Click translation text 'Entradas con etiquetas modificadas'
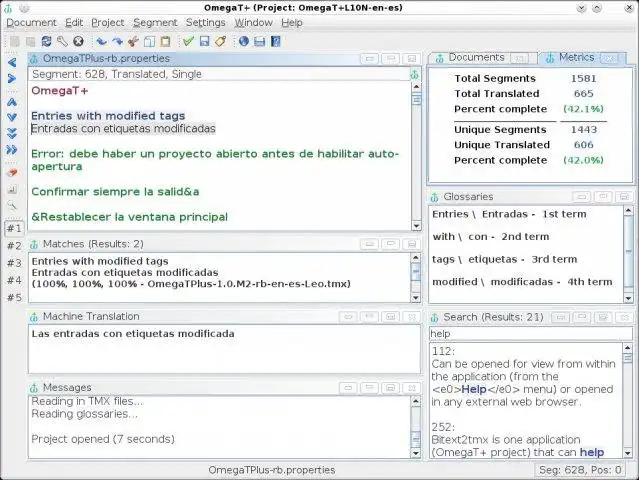The width and height of the screenshot is (639, 480). pos(123,128)
